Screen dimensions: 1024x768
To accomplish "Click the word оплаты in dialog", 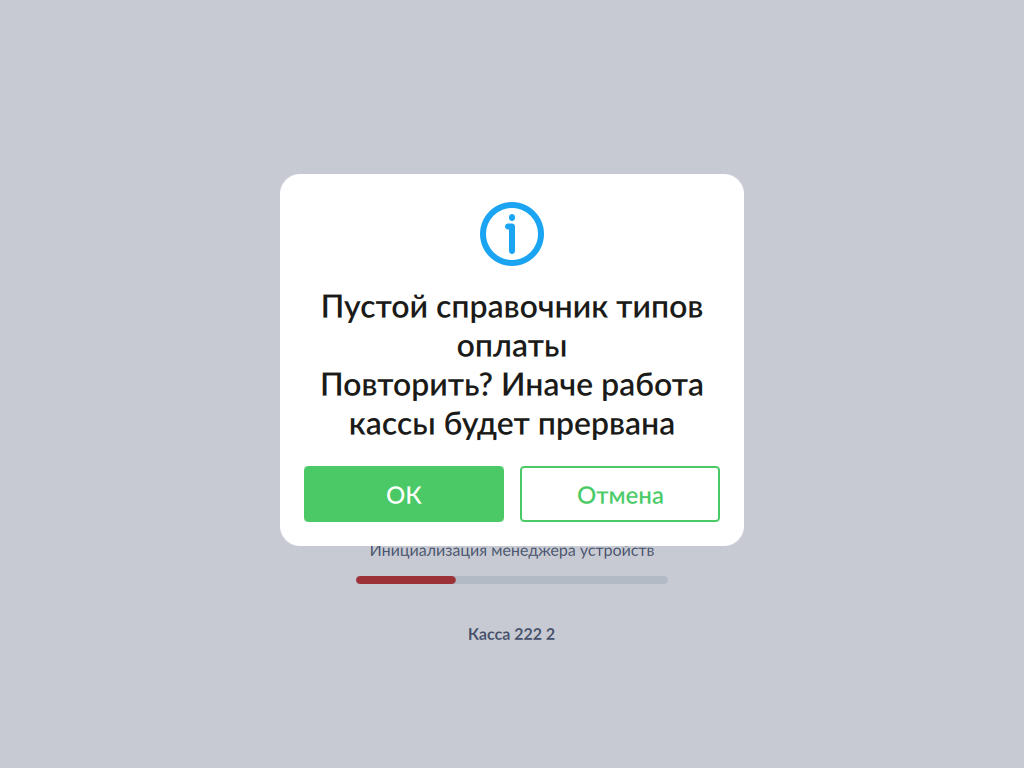I will coord(512,347).
